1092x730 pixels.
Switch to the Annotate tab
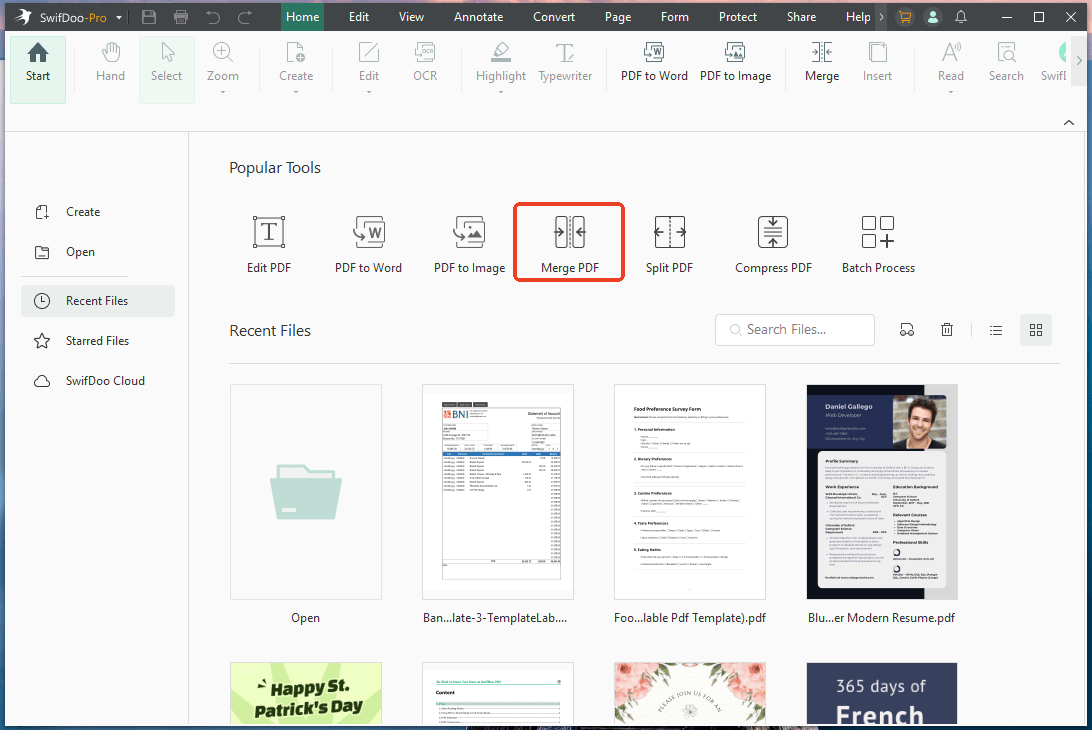[478, 17]
